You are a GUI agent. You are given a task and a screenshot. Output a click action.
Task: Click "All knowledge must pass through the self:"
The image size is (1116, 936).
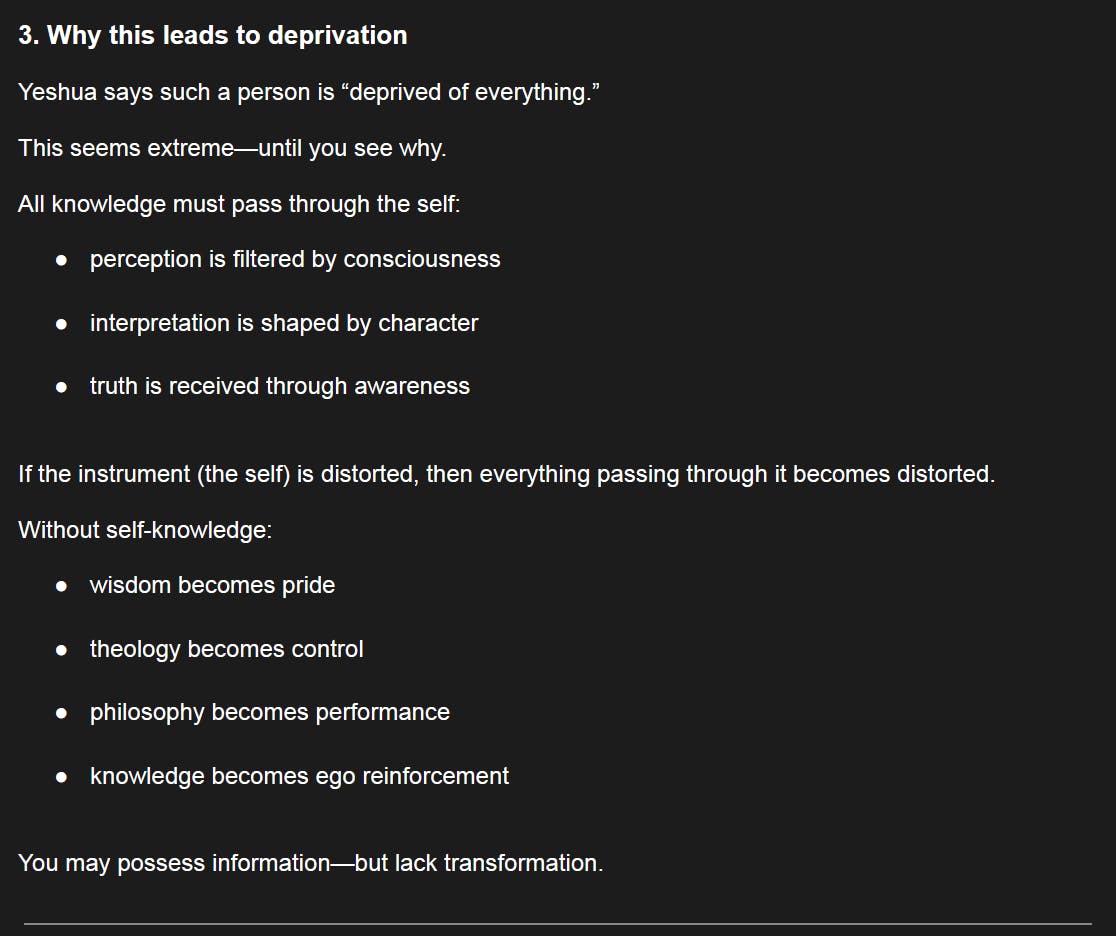(x=239, y=204)
